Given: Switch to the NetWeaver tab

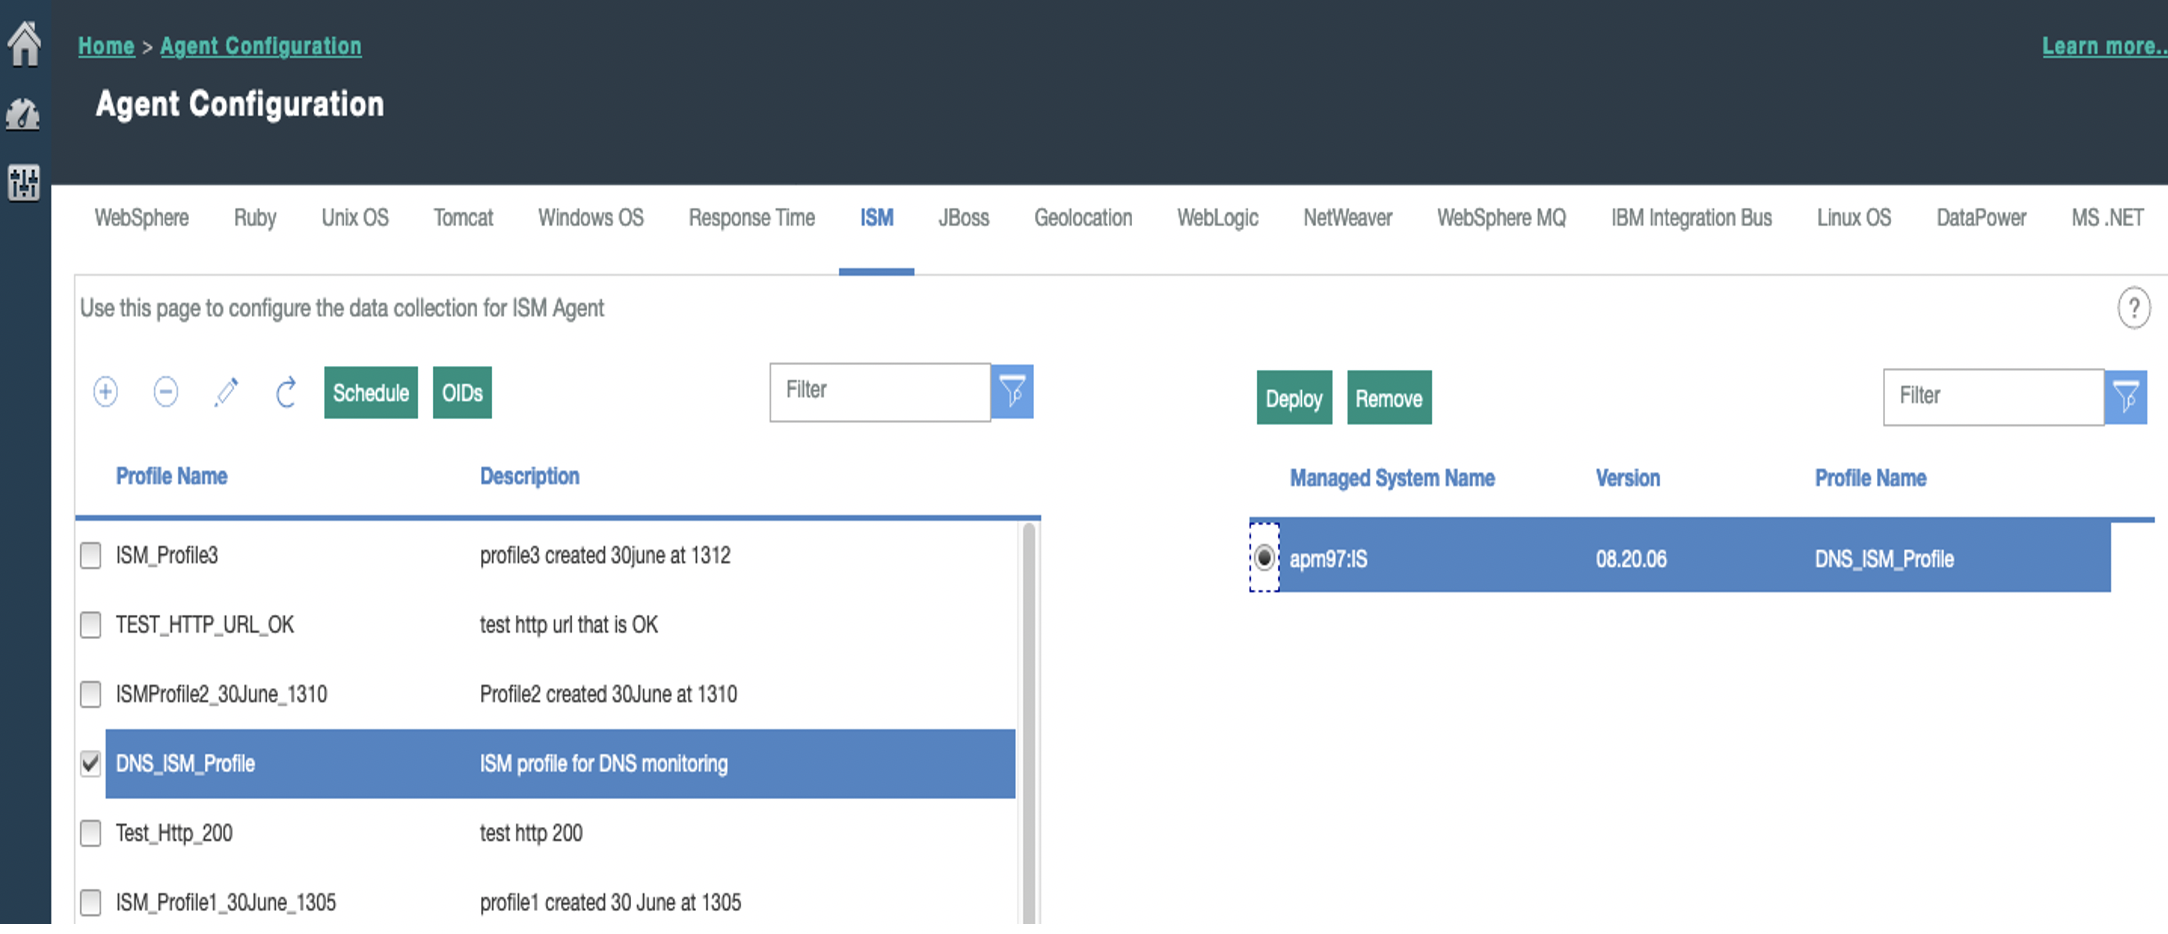Looking at the screenshot, I should (1348, 218).
